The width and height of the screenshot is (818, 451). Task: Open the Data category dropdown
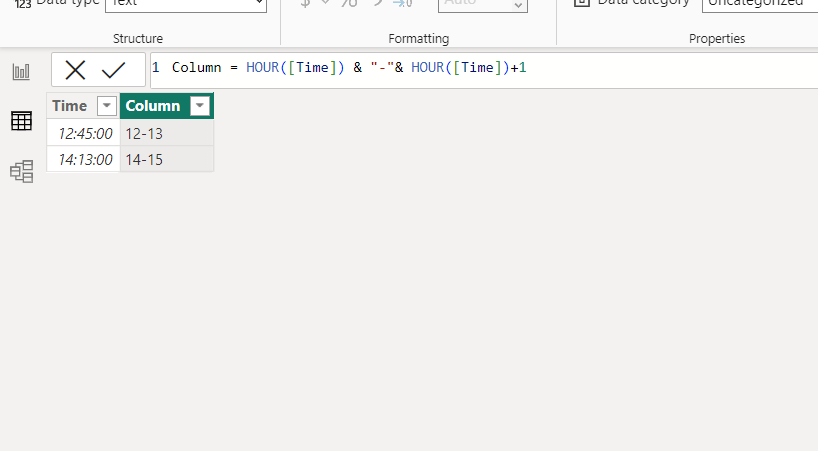tap(760, 4)
